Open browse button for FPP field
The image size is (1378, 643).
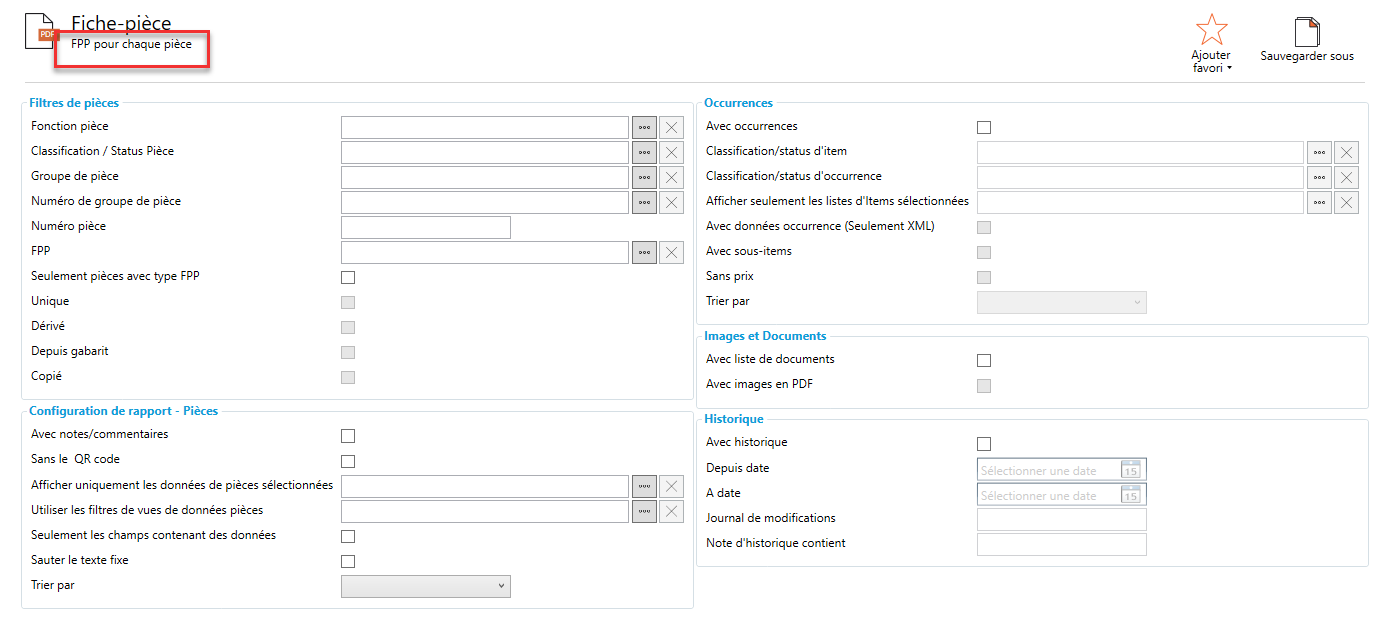(x=644, y=252)
